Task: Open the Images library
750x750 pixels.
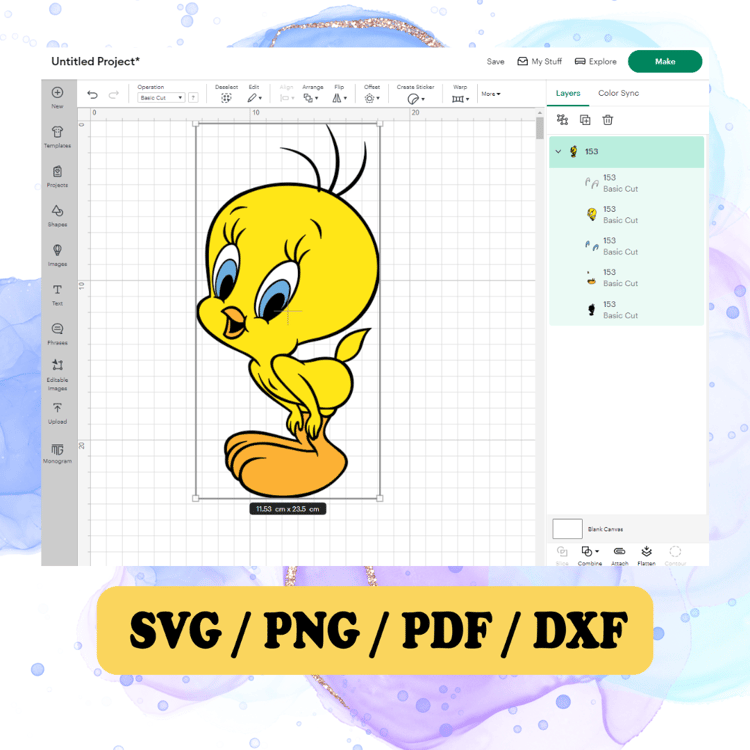Action: [57, 255]
